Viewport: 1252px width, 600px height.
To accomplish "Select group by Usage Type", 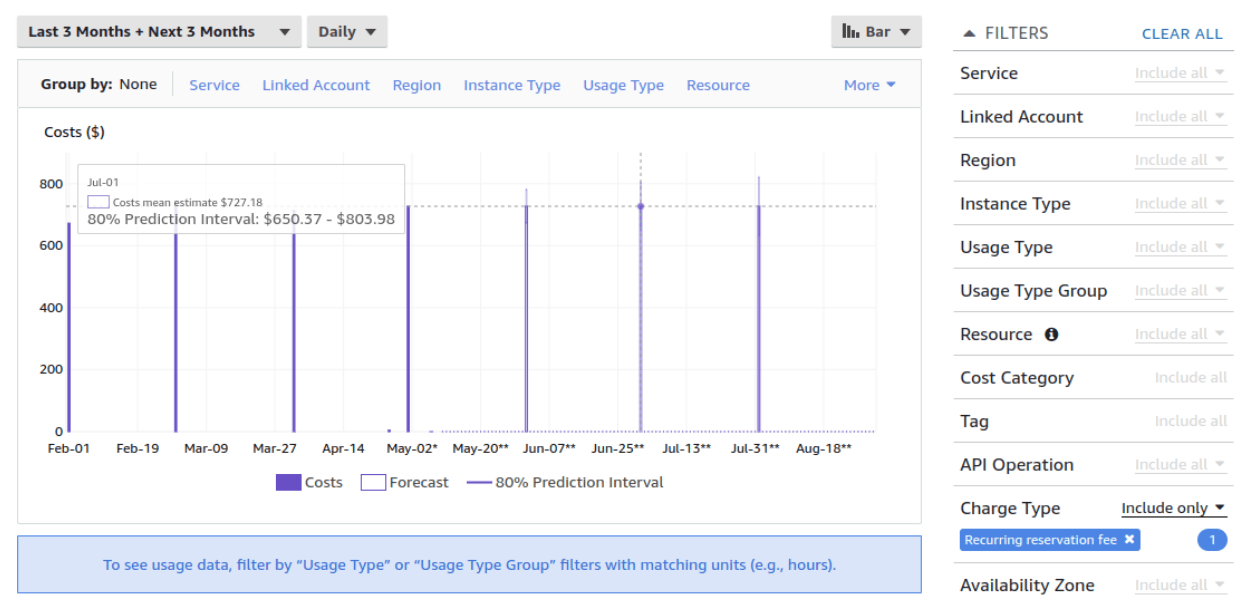I will [x=623, y=86].
